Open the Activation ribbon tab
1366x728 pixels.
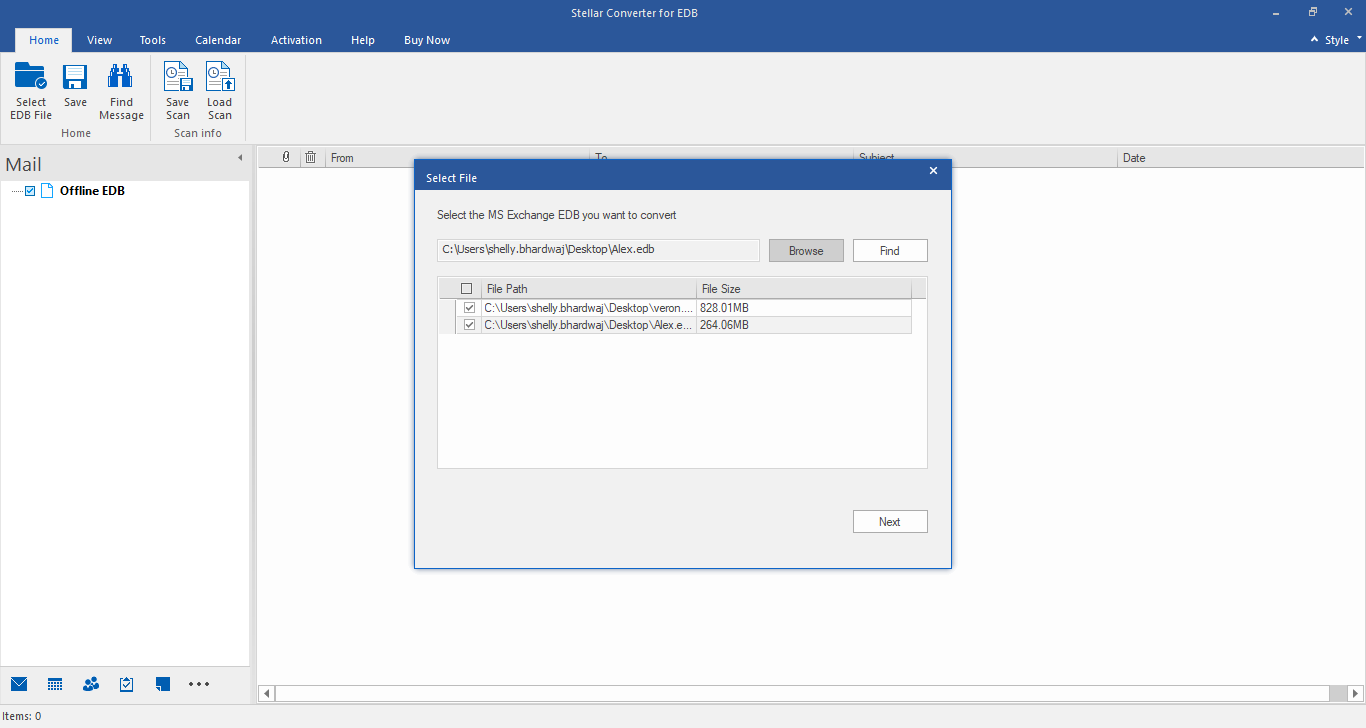point(296,40)
